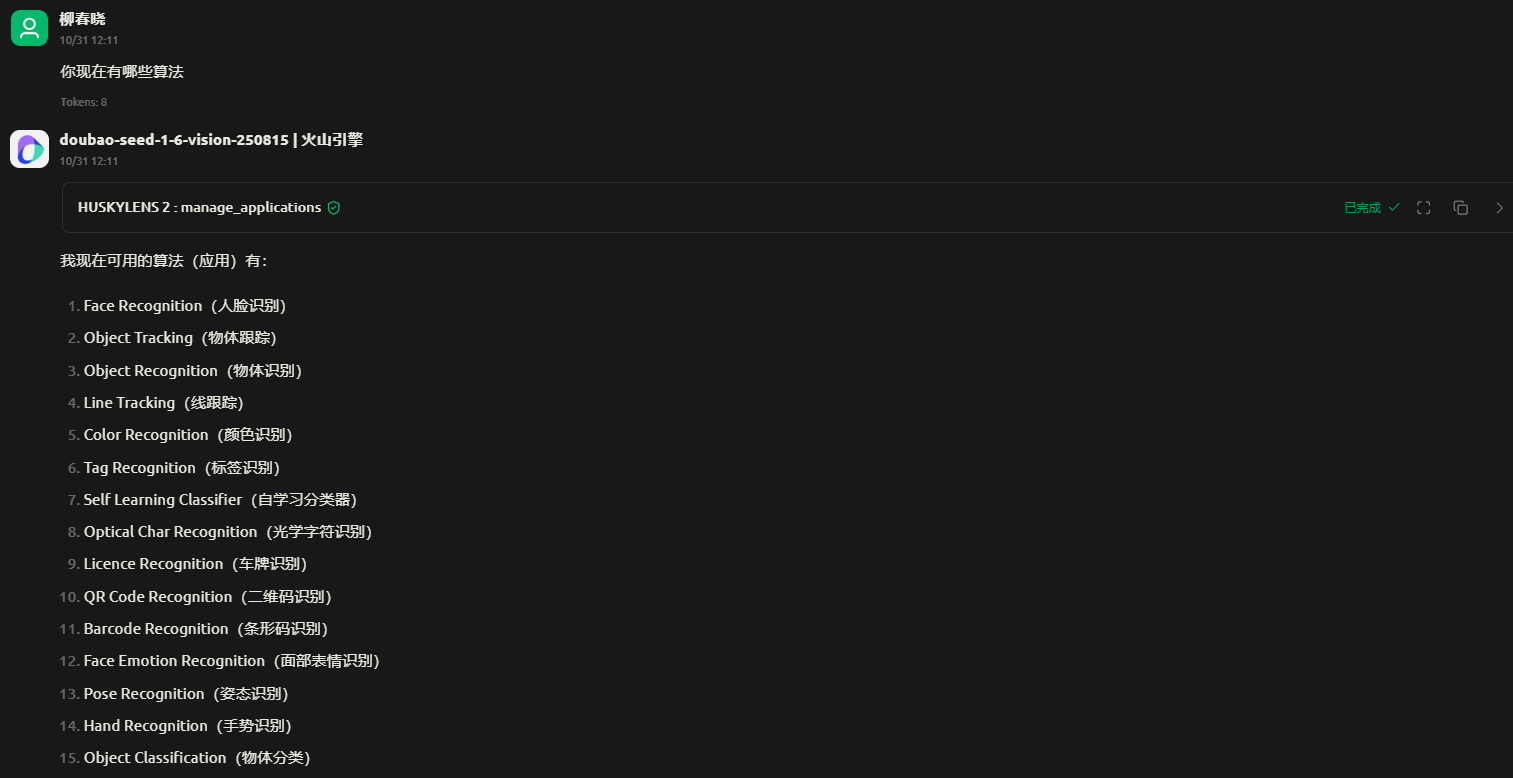Click the Doubao model avatar icon
This screenshot has height=778, width=1513.
pyautogui.click(x=29, y=149)
